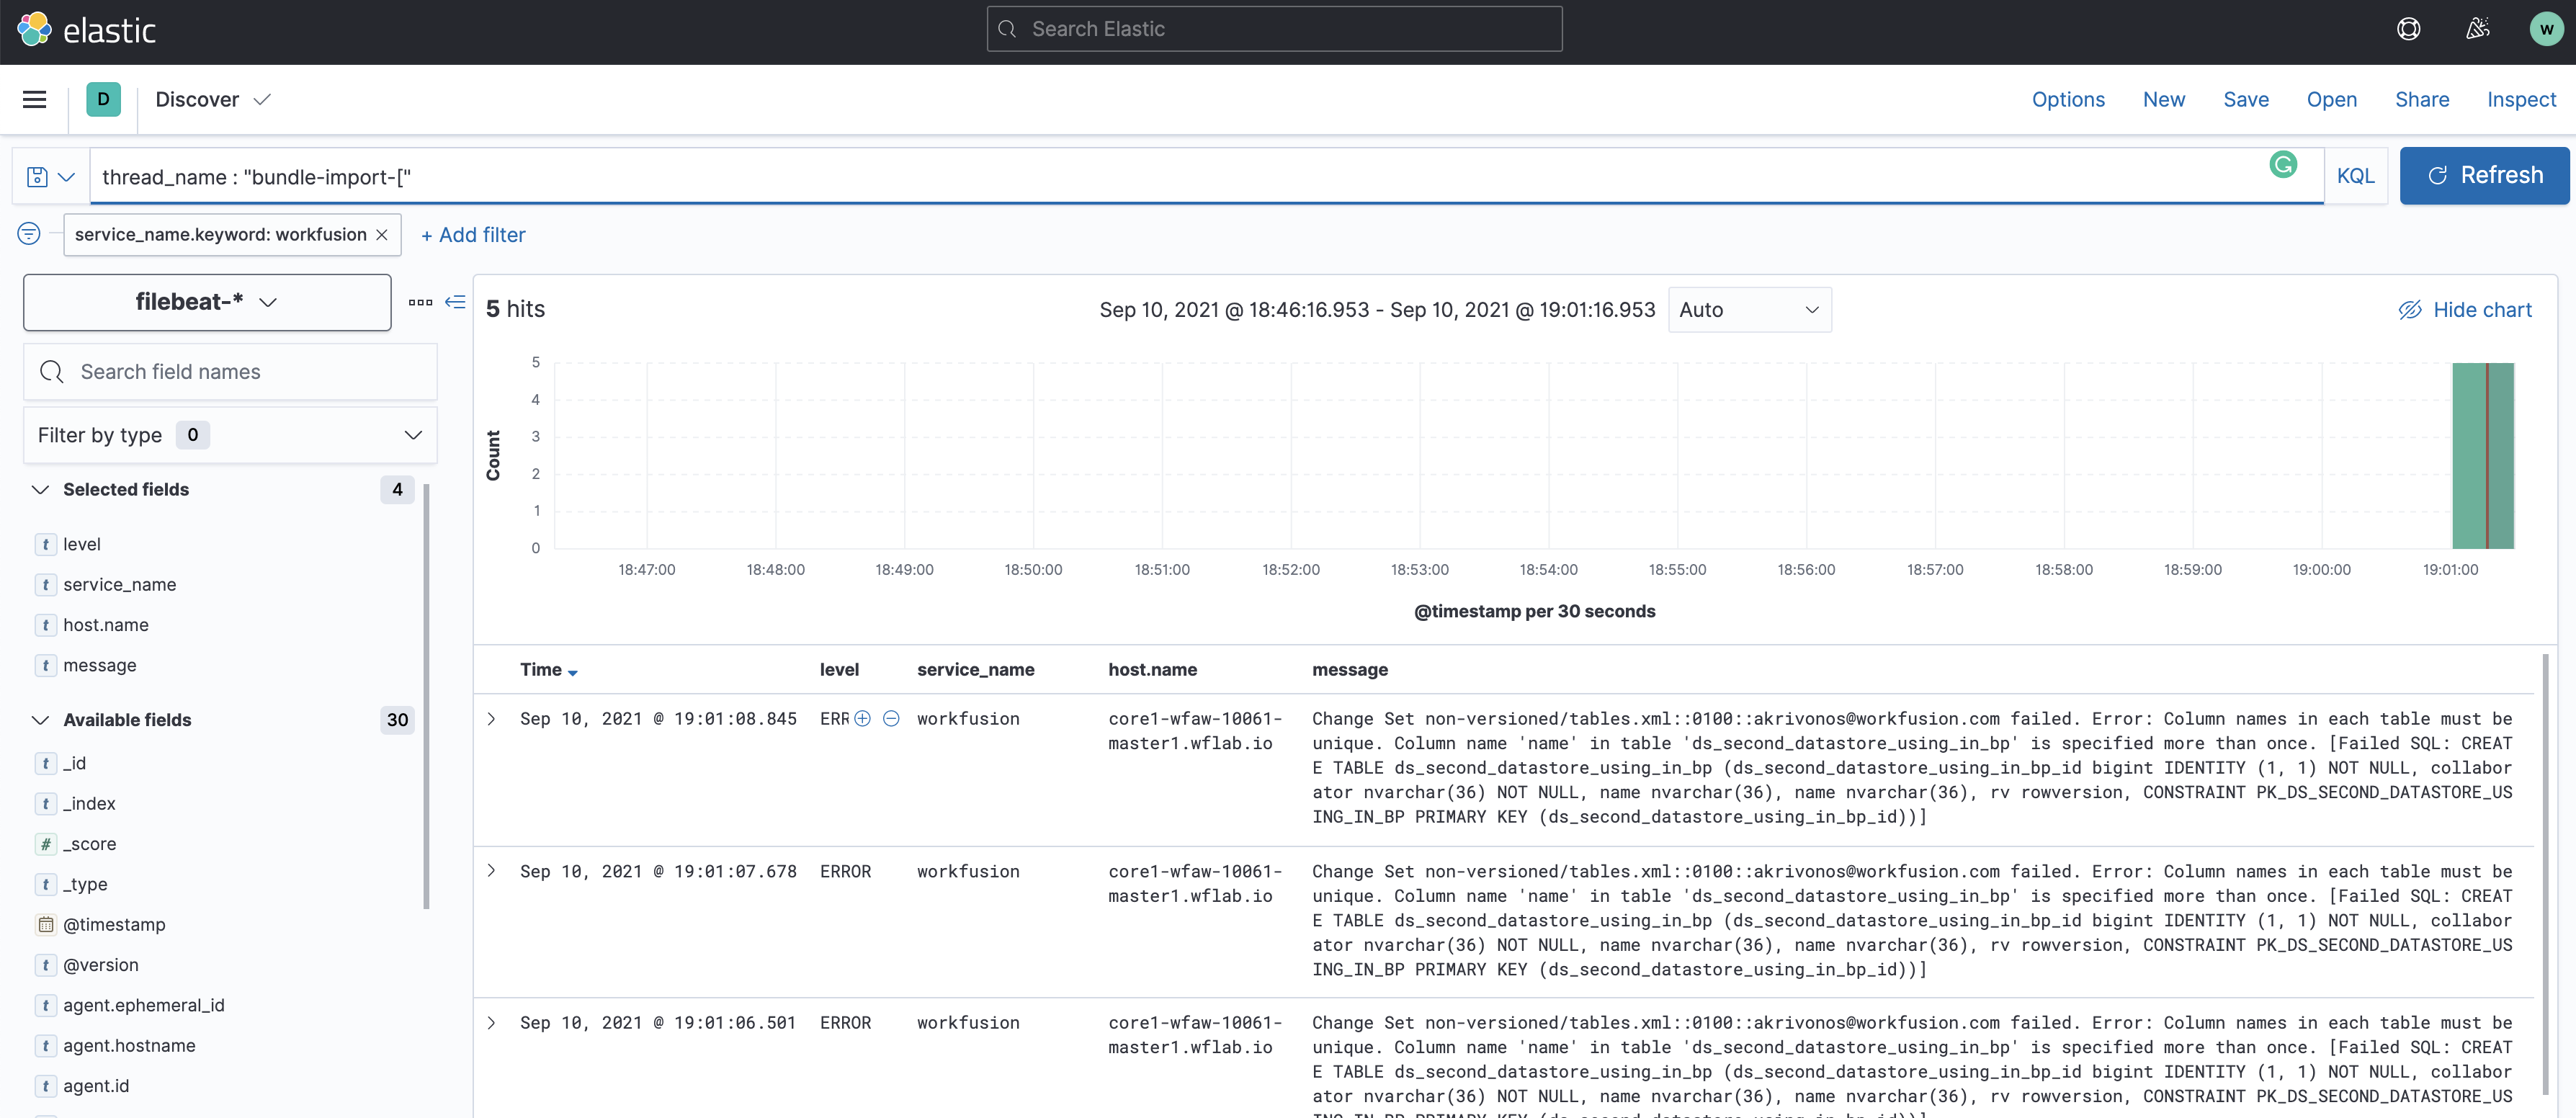This screenshot has height=1118, width=2576.
Task: Open index pattern options three-dots icon
Action: (420, 302)
